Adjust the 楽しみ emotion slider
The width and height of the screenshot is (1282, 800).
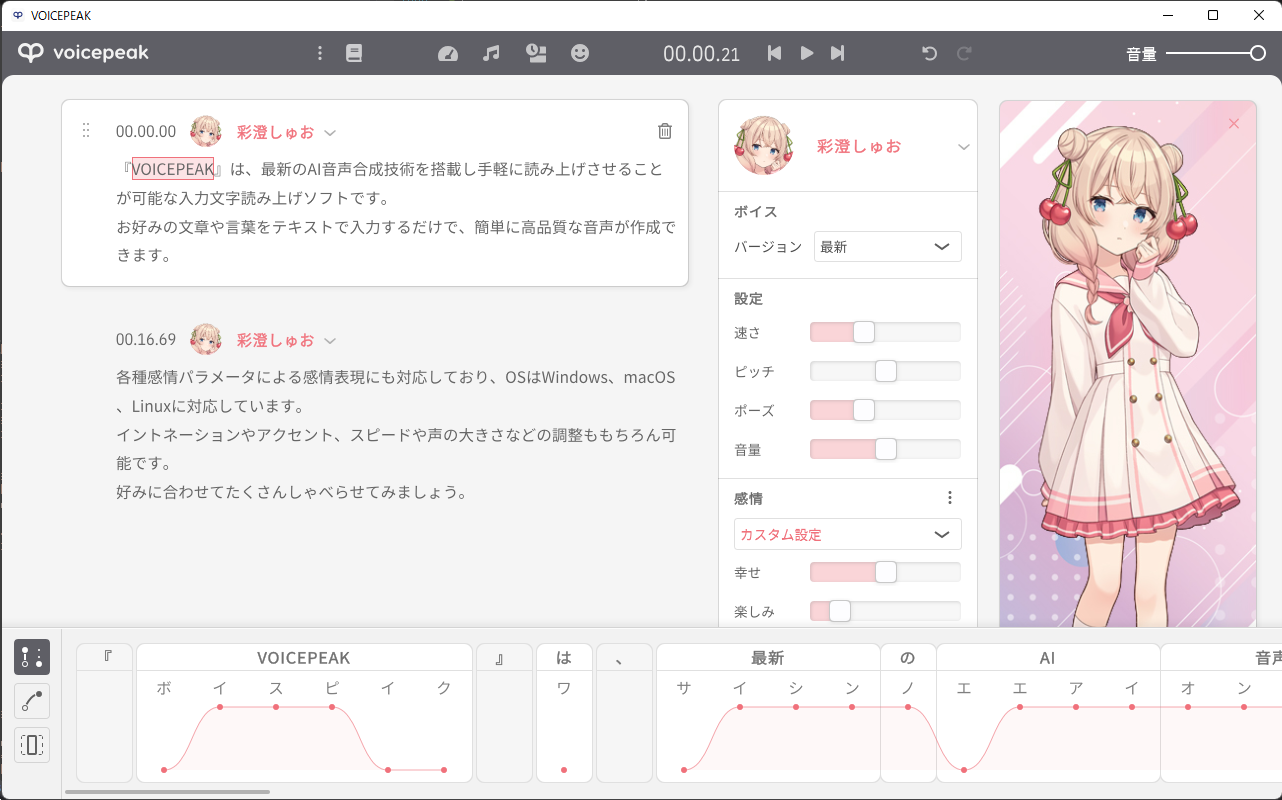tap(885, 611)
